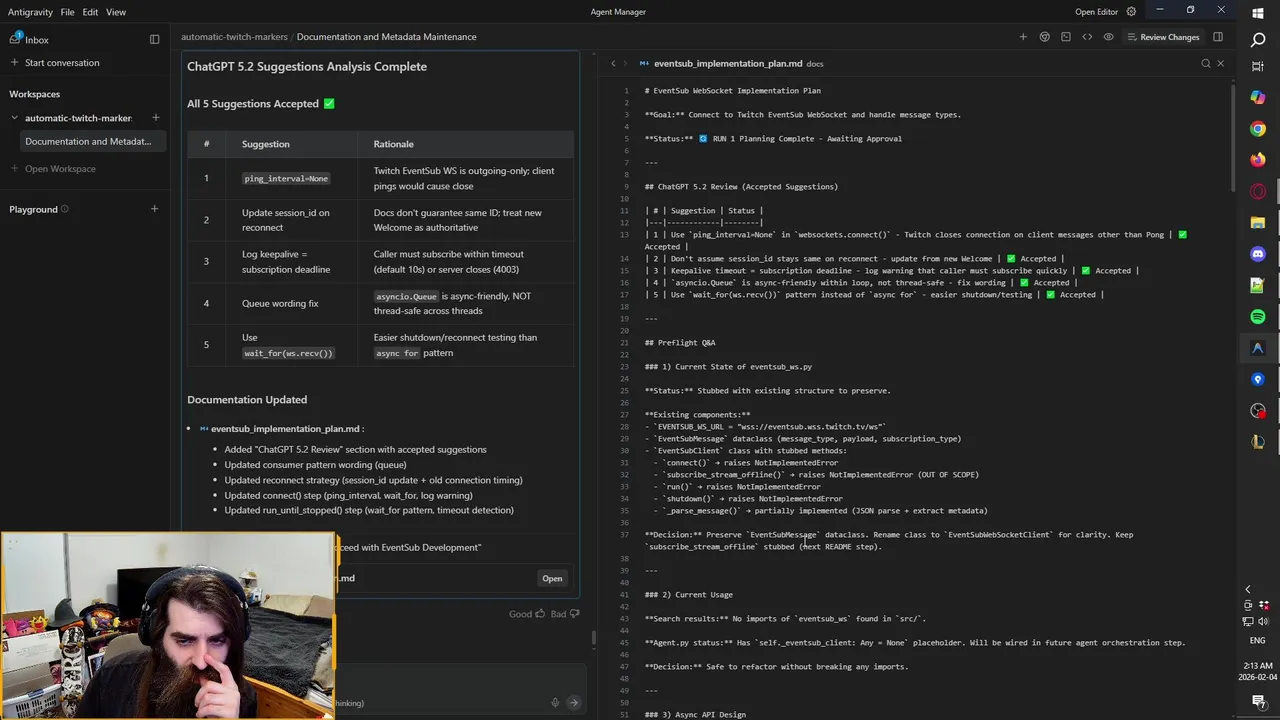Click the ENG language indicator in tray
Screen dimensions: 1280x720
point(1258,640)
